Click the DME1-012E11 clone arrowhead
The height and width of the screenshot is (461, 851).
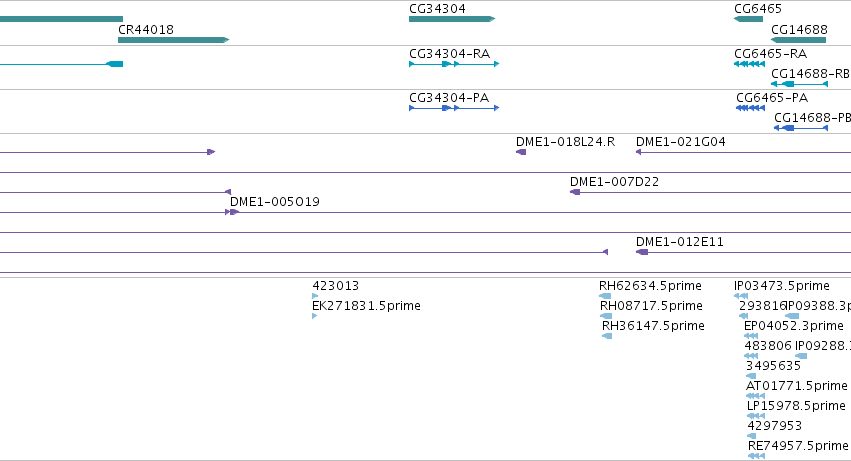tap(642, 252)
